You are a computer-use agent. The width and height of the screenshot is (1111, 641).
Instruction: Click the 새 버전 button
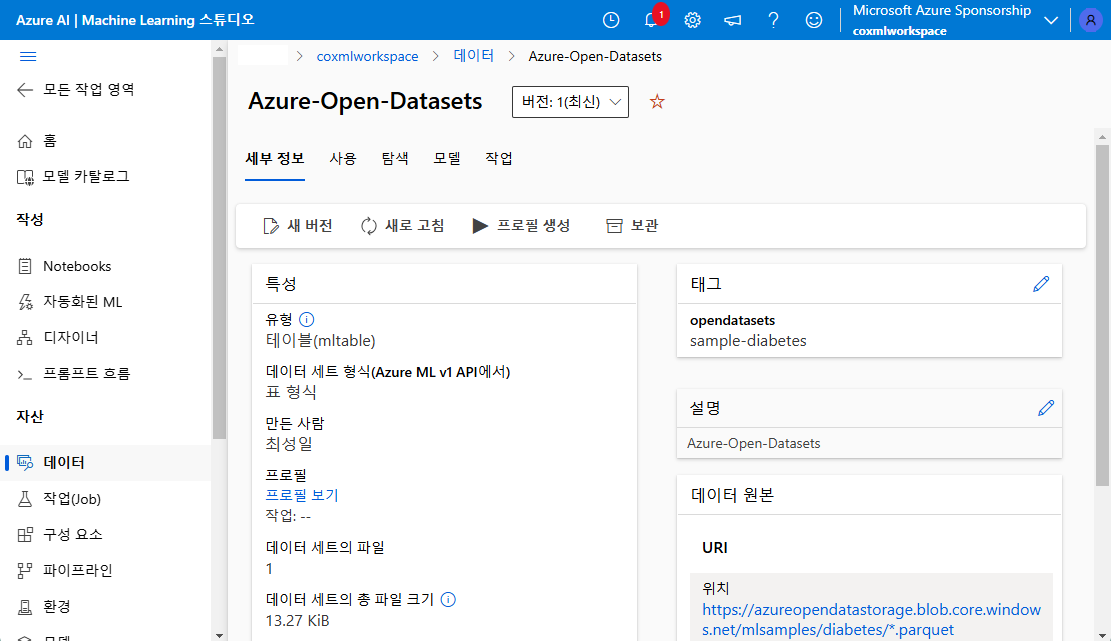tap(298, 226)
